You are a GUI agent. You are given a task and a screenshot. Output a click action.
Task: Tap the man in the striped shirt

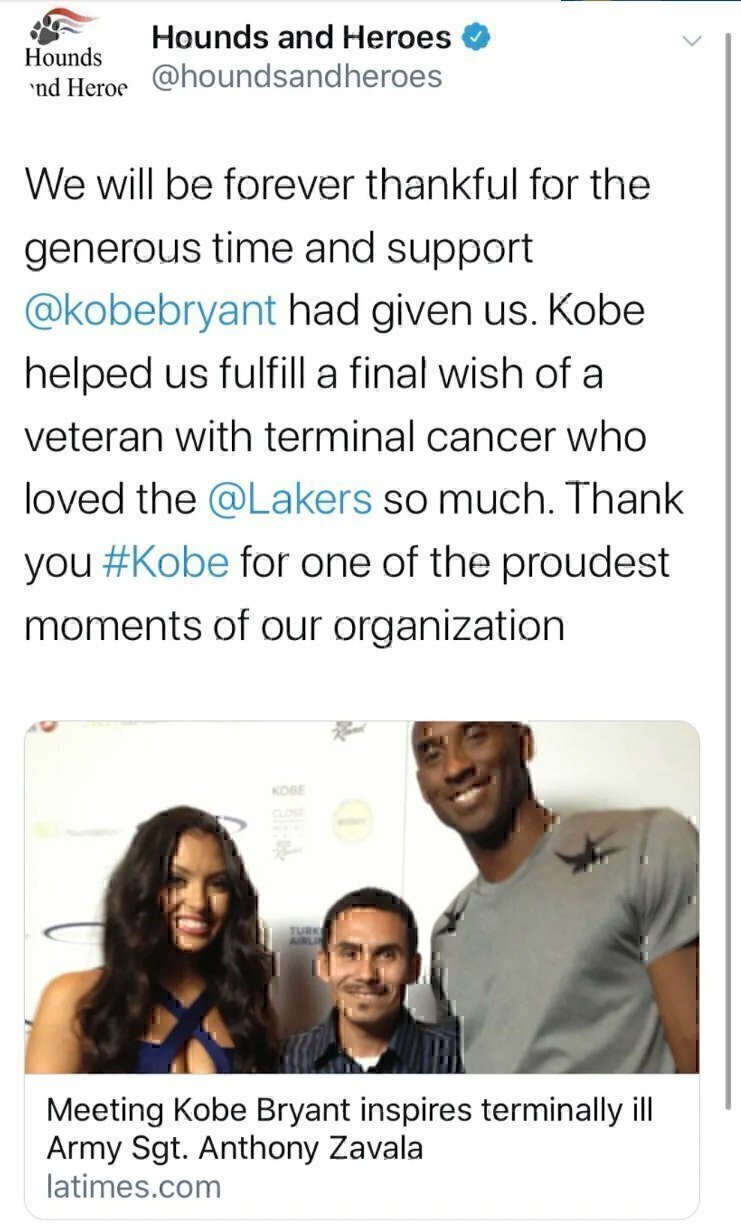click(x=372, y=990)
